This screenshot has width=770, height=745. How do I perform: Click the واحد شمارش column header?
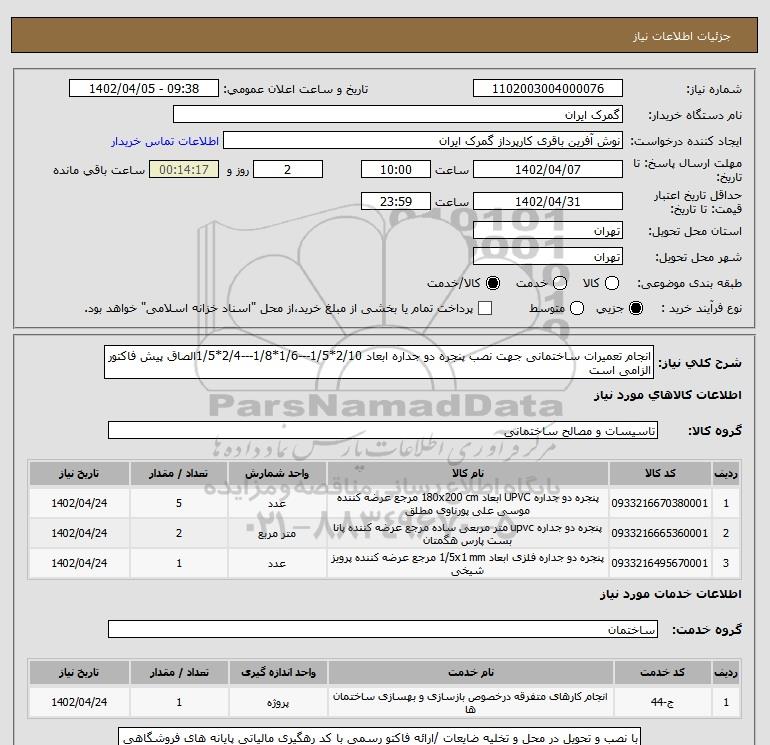[x=277, y=473]
